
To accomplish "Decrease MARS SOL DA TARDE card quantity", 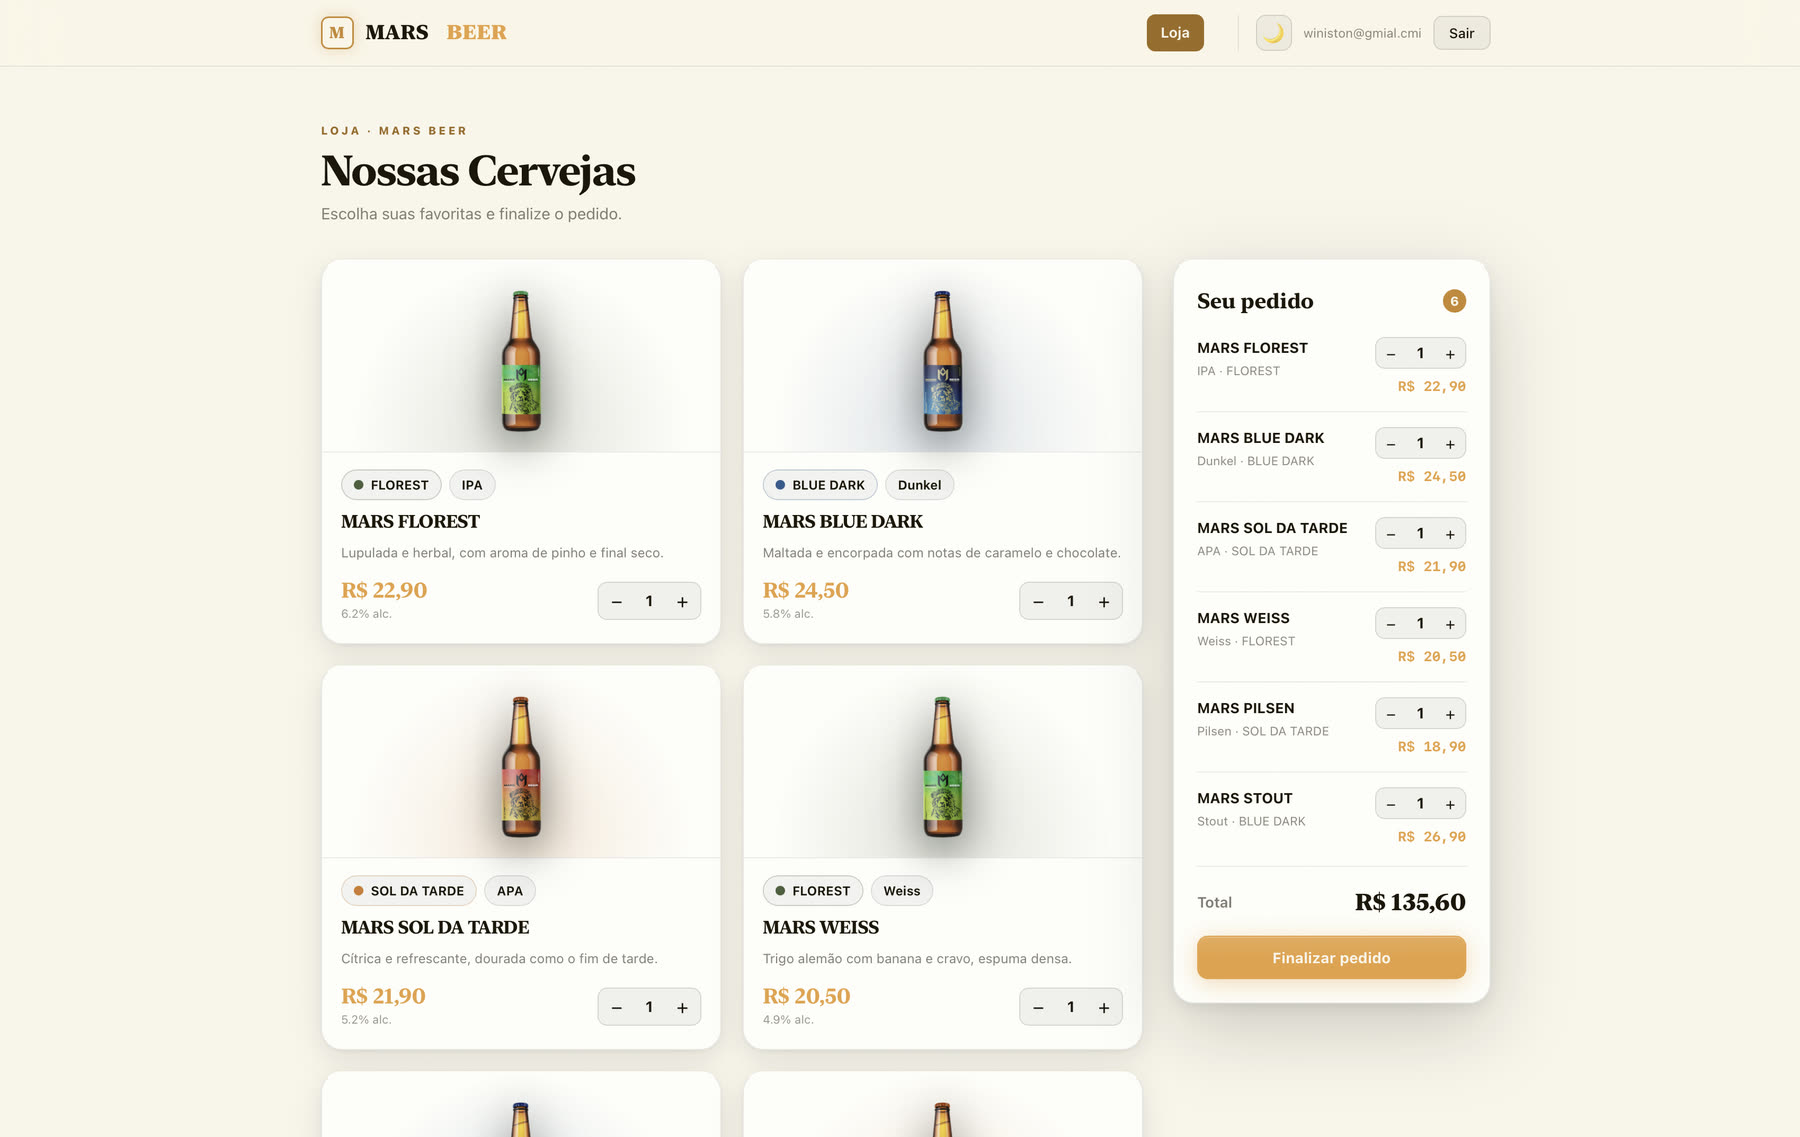I will click(617, 1007).
